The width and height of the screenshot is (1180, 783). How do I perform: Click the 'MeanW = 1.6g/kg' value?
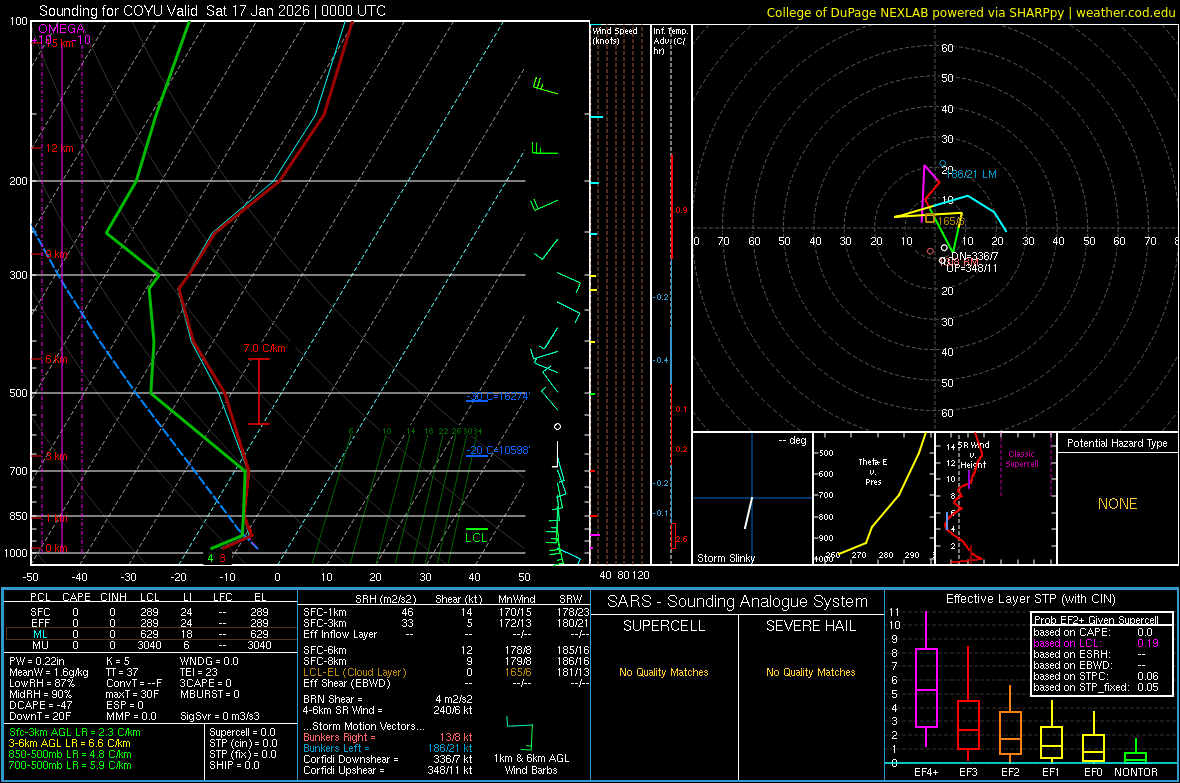pyautogui.click(x=48, y=672)
